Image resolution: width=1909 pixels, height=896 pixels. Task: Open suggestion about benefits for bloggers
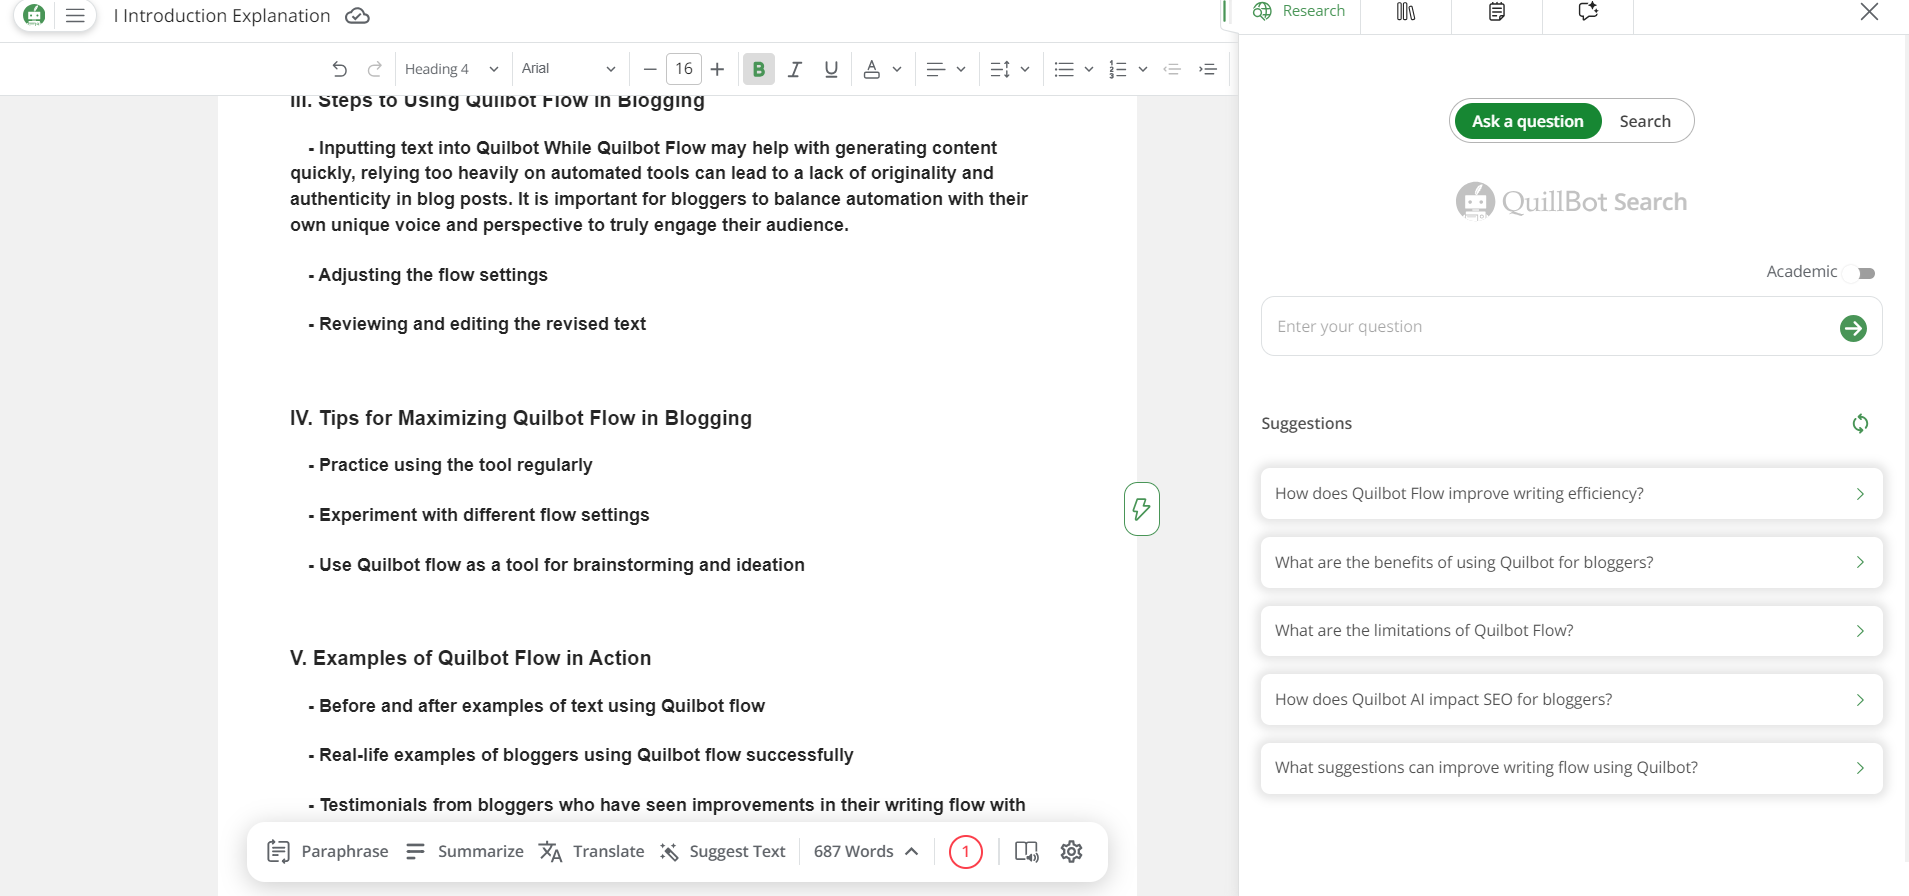[x=1571, y=562]
